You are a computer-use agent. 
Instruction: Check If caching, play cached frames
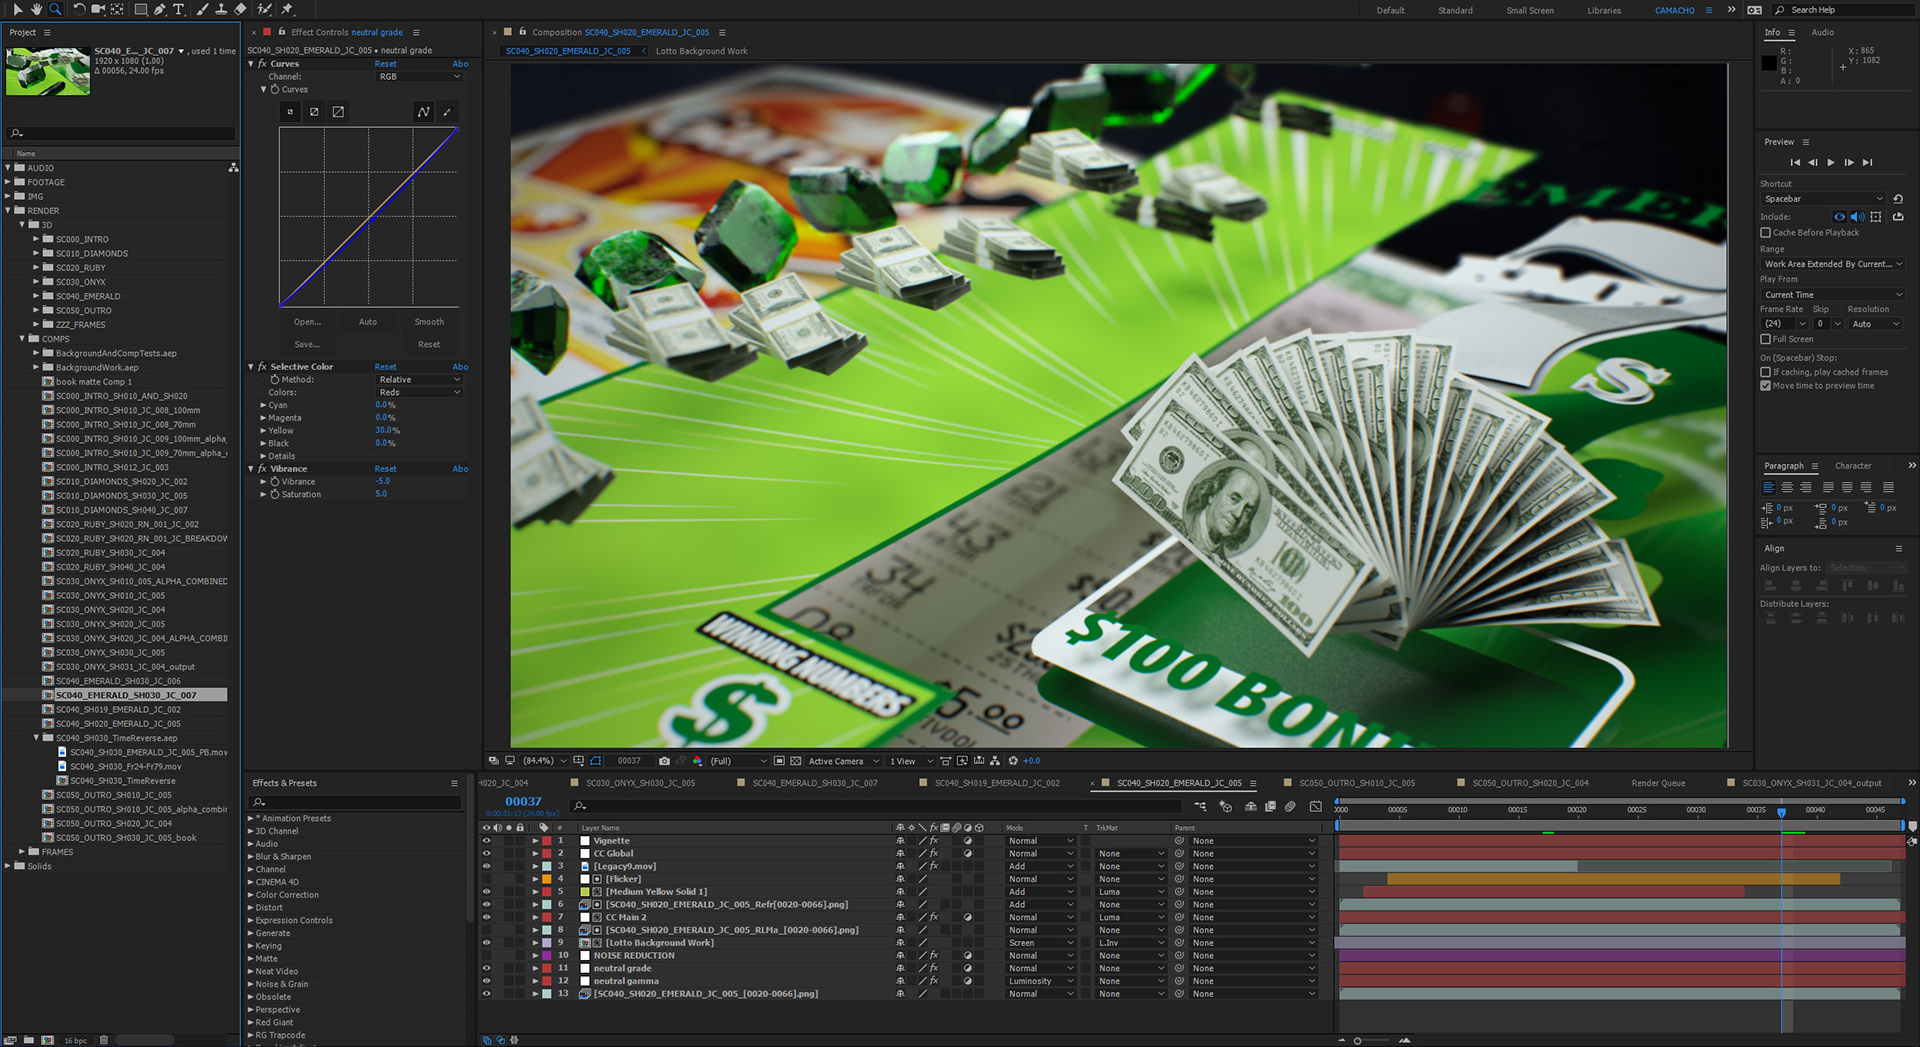click(x=1766, y=372)
